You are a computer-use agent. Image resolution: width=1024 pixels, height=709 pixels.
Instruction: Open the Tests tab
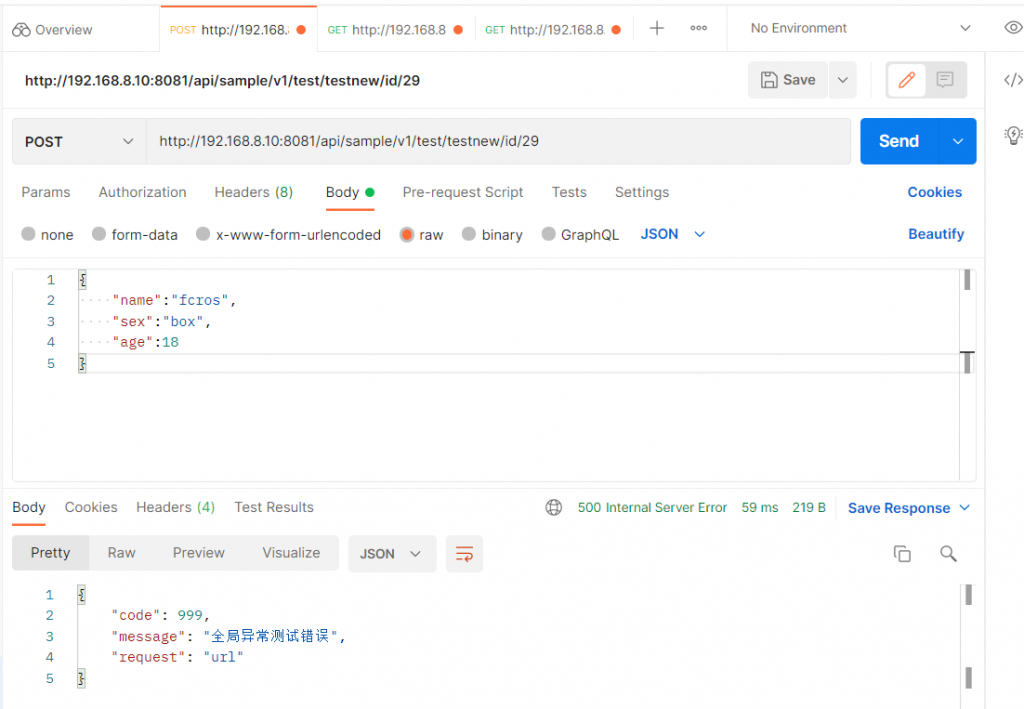pyautogui.click(x=569, y=192)
